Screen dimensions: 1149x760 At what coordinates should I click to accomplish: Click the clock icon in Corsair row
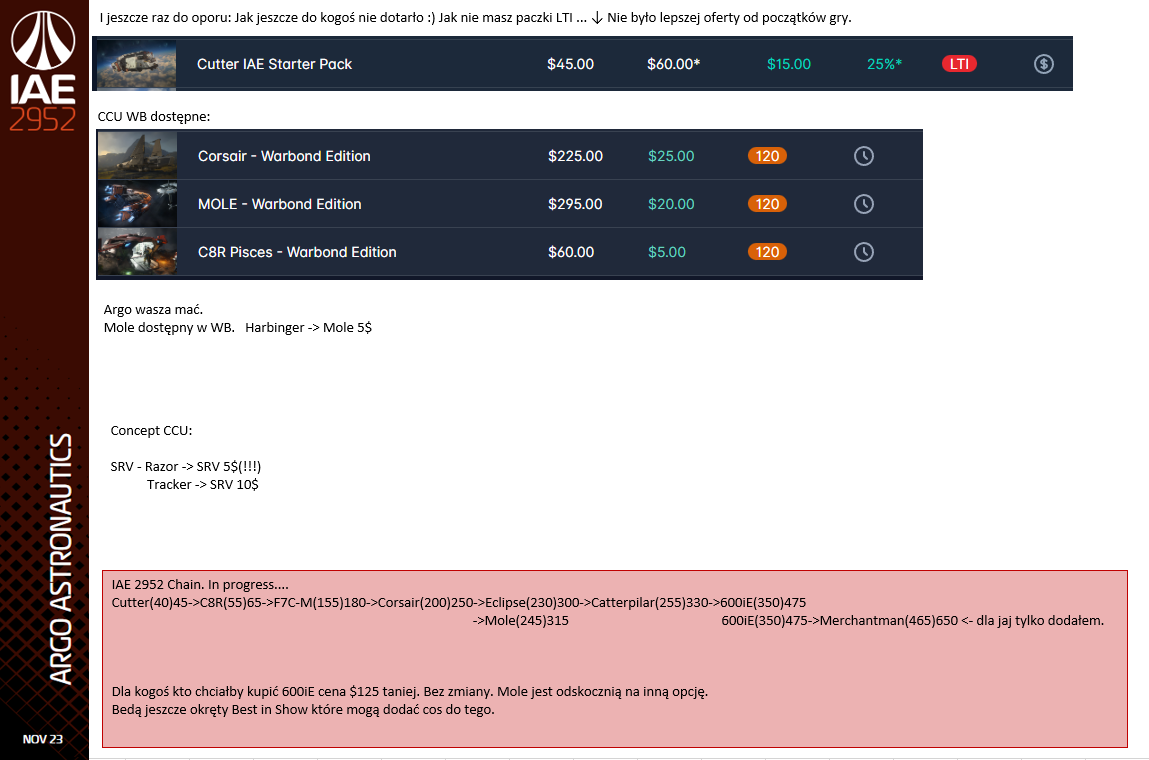(864, 156)
